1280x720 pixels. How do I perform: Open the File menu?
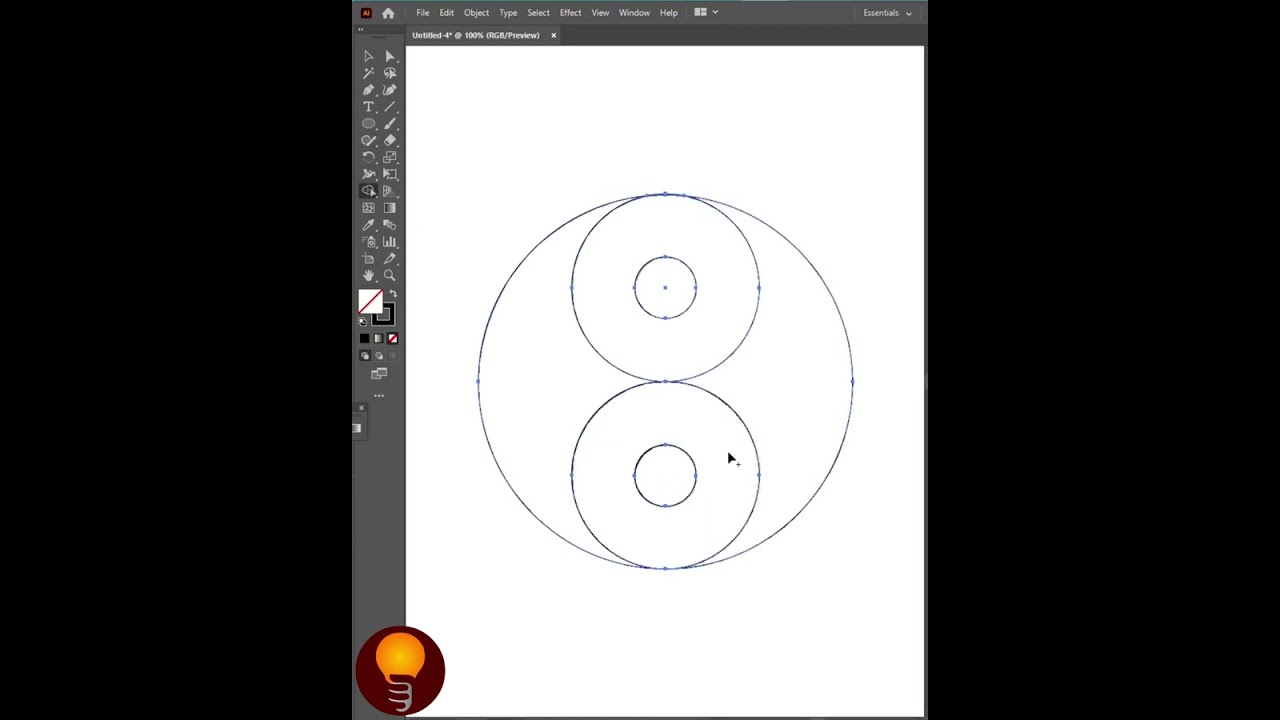[x=423, y=13]
